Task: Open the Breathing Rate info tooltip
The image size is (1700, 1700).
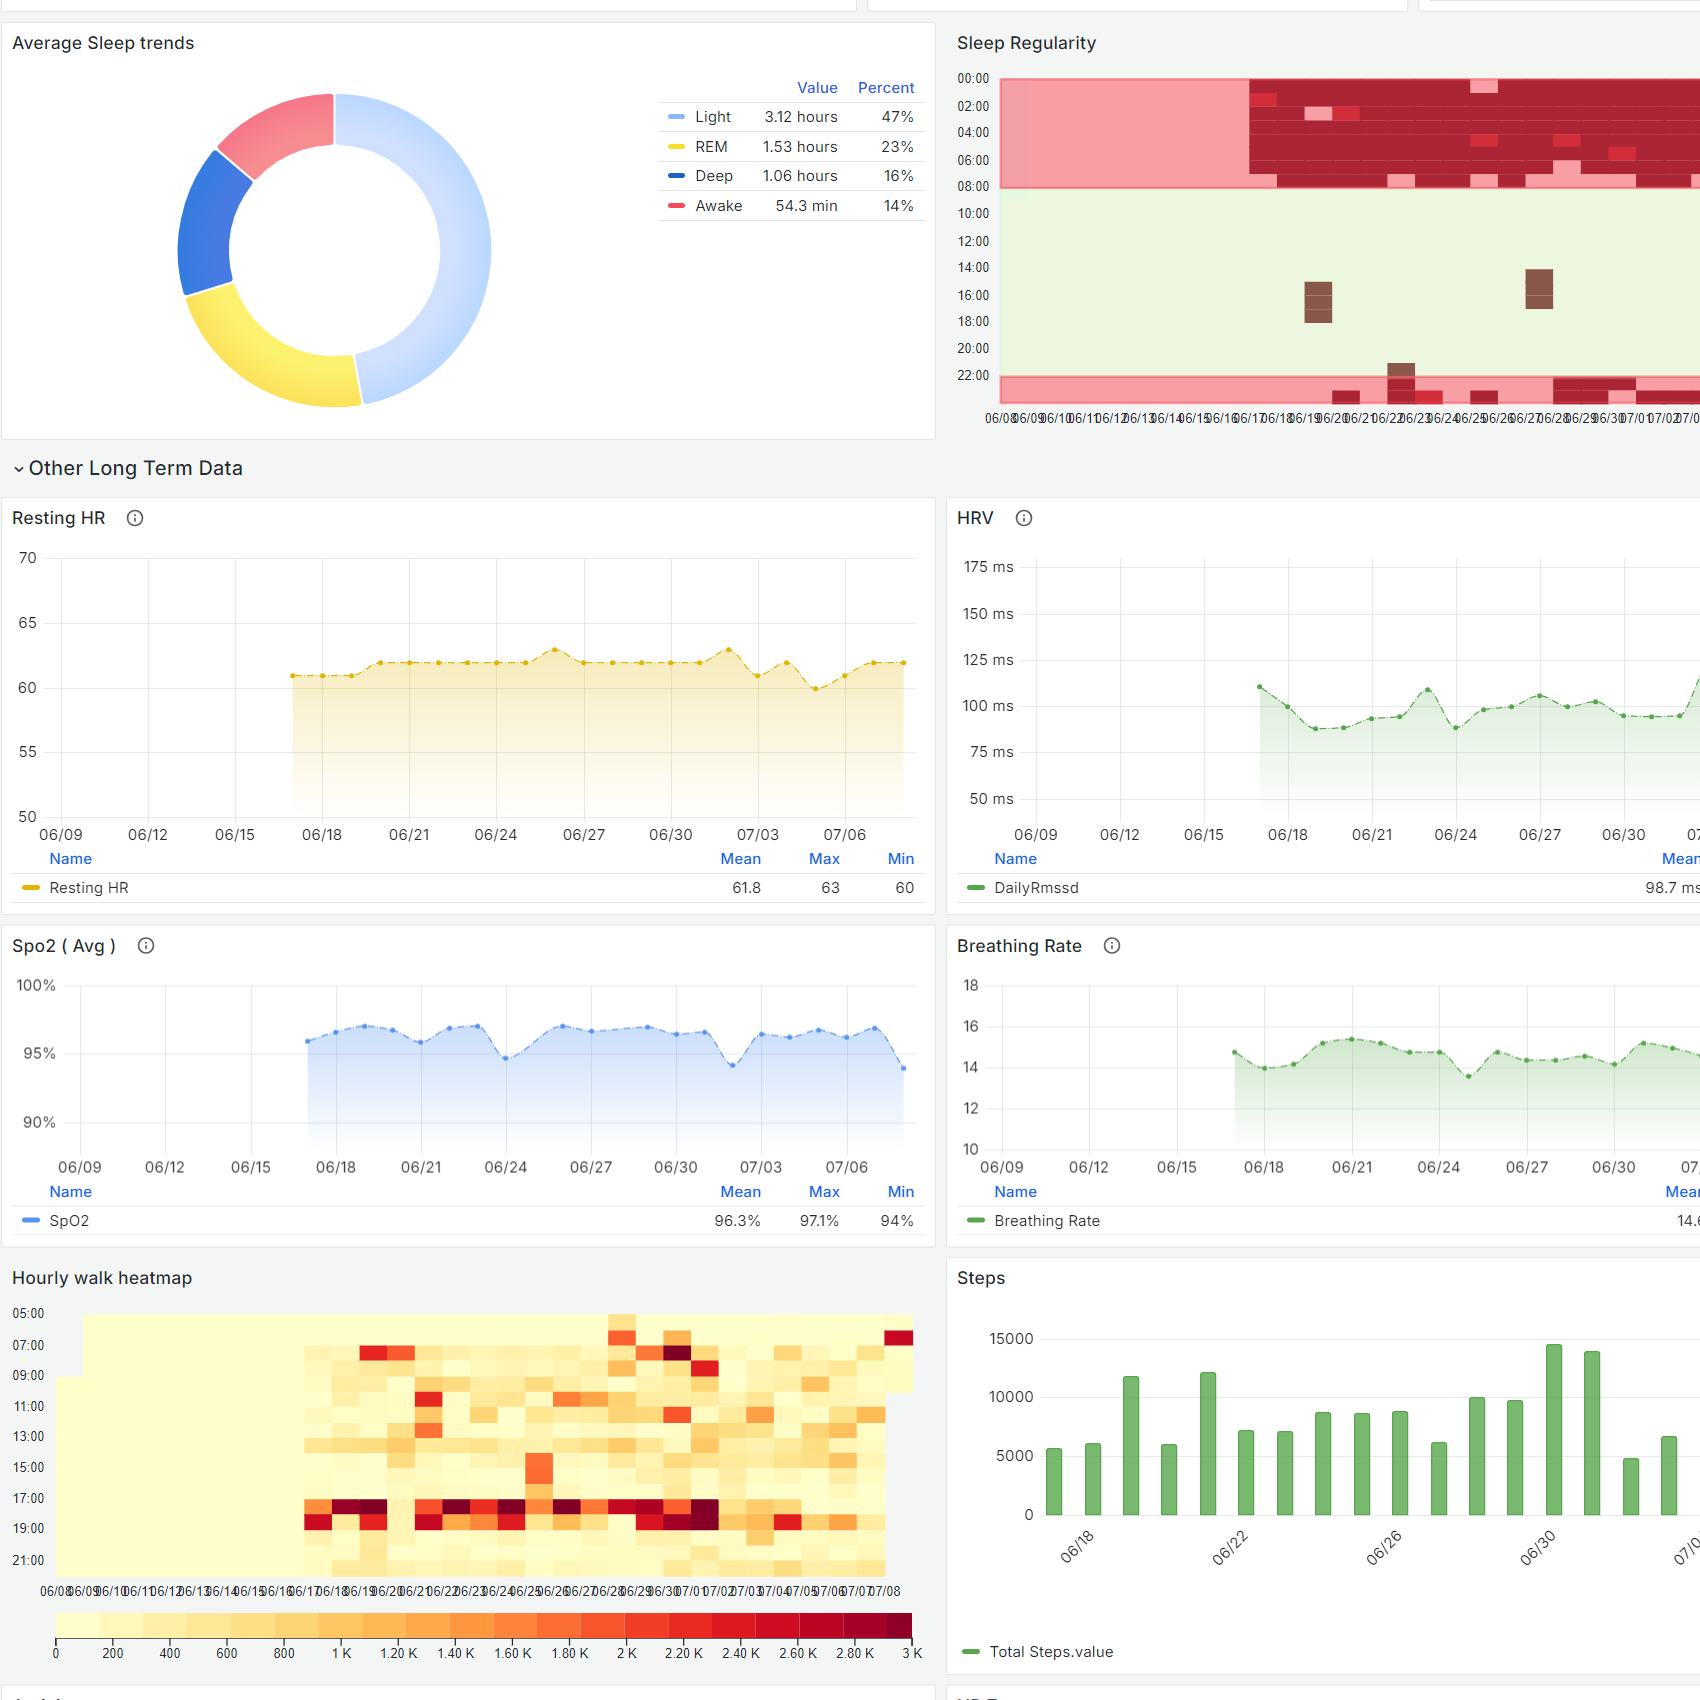Action: [x=1112, y=946]
